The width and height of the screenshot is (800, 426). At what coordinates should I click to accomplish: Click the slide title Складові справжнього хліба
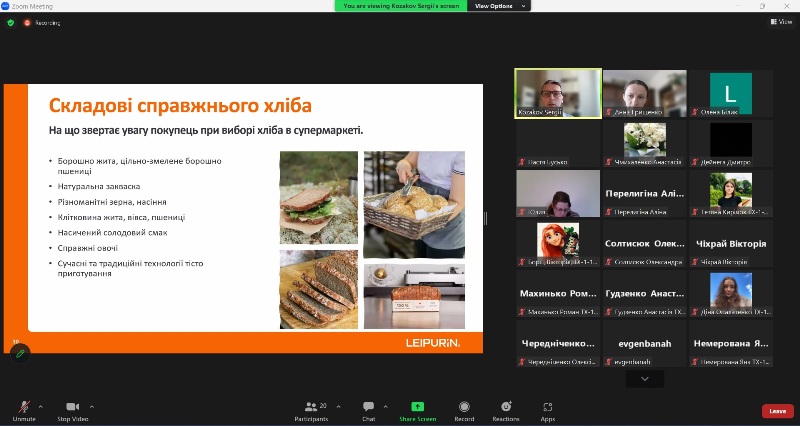click(x=180, y=106)
